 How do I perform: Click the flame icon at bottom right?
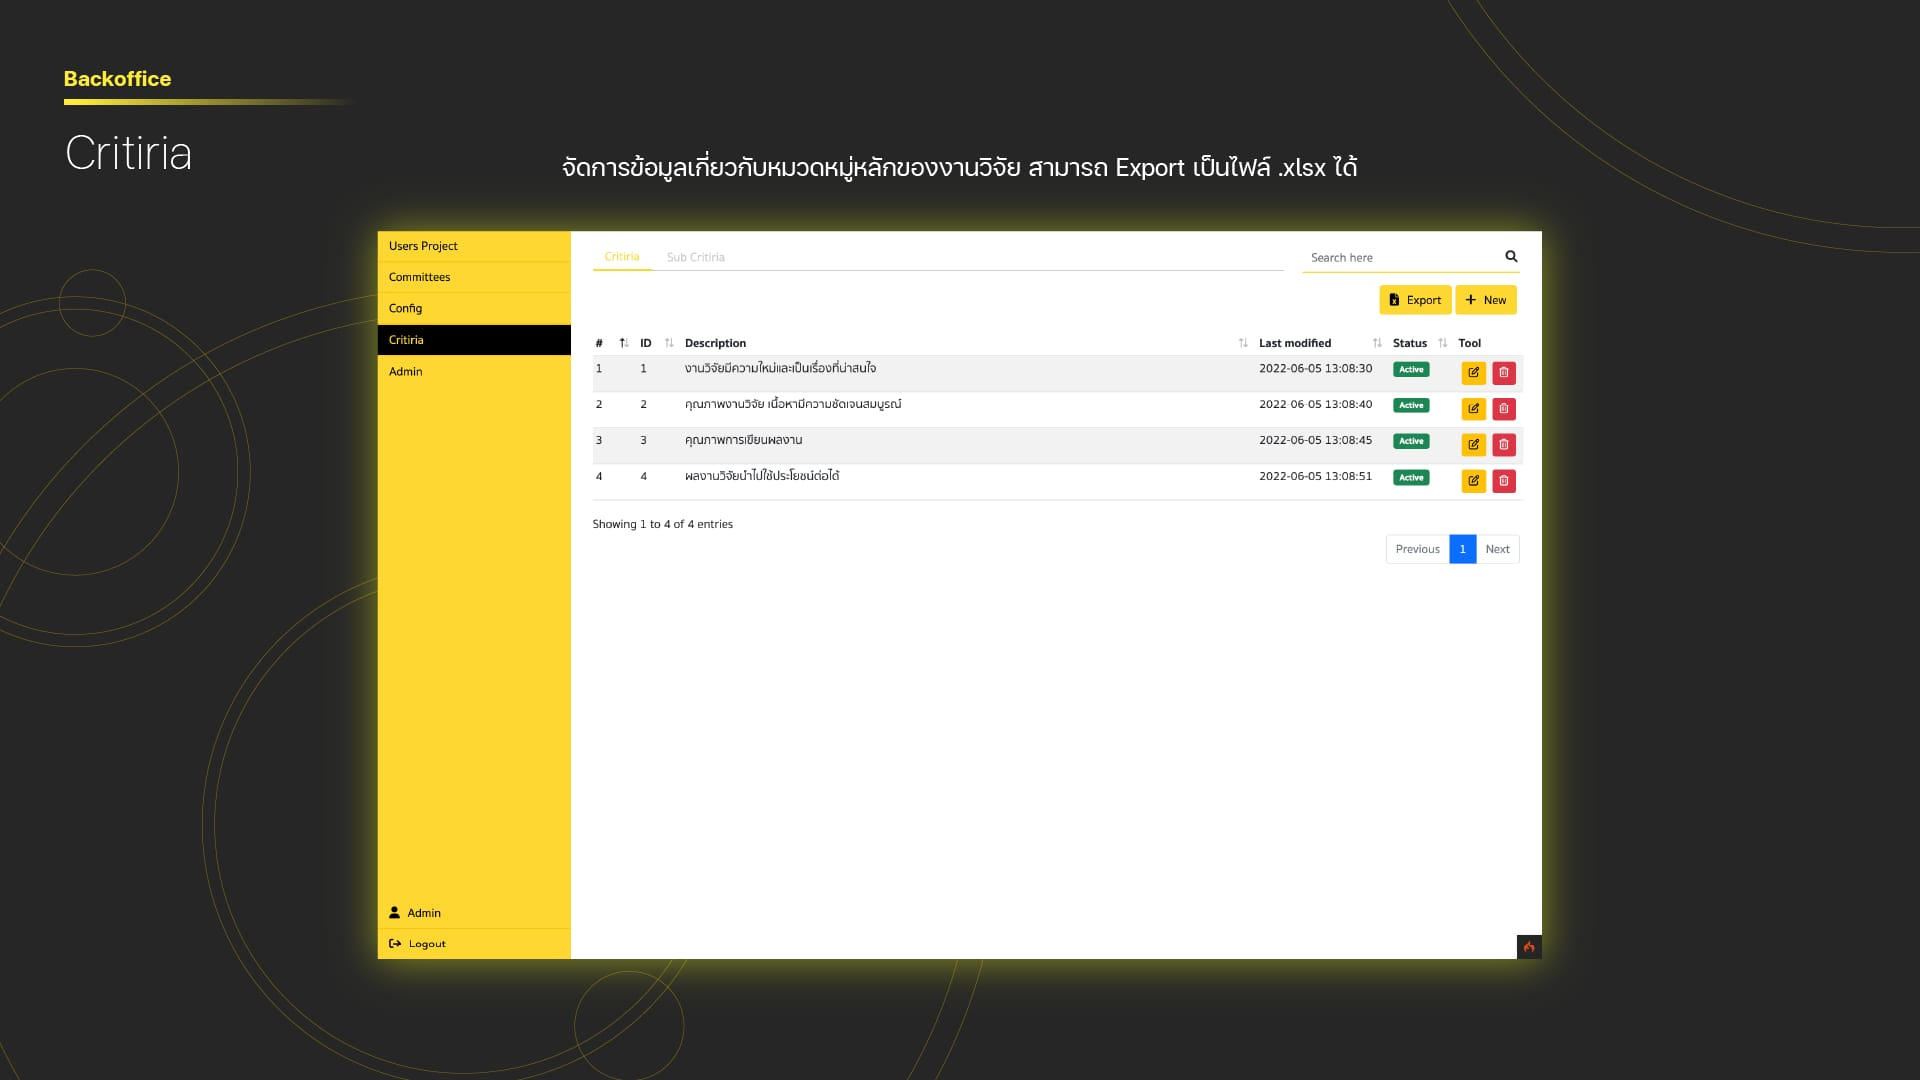pos(1528,946)
